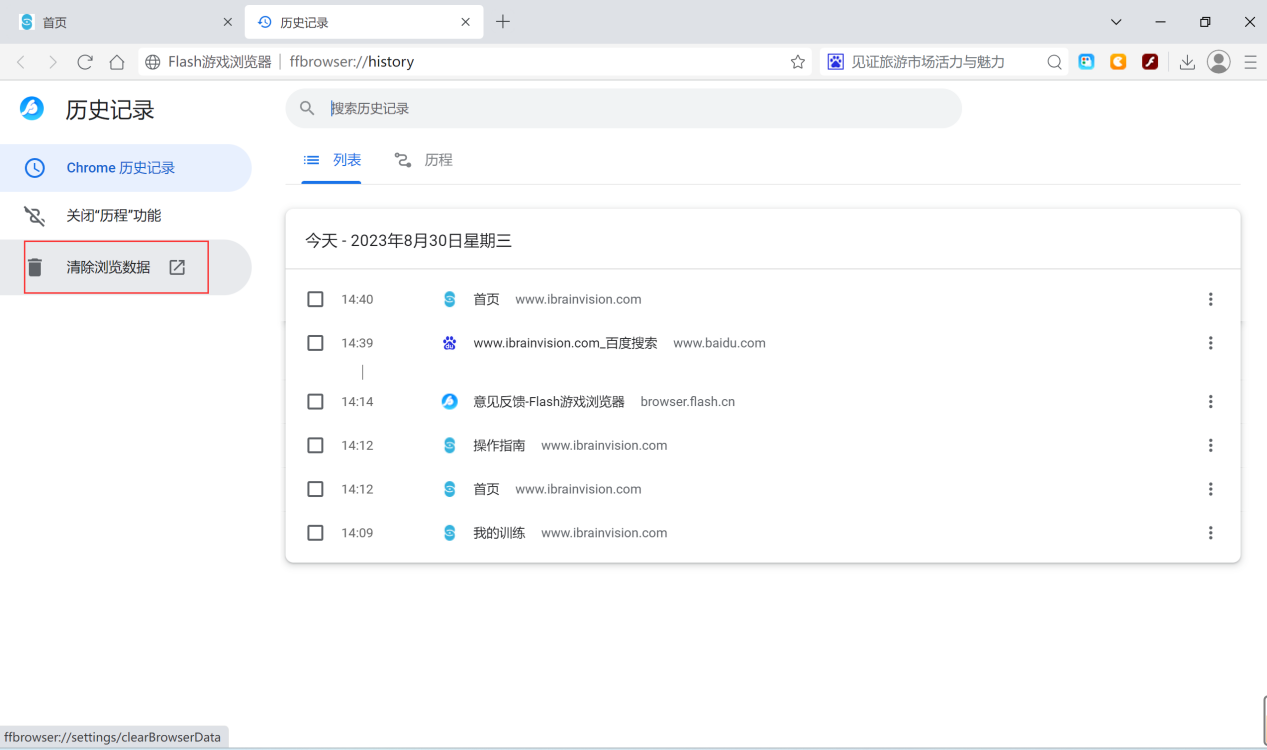Viewport: 1267px width, 750px height.
Task: Open a new tab with the plus button
Action: [503, 22]
